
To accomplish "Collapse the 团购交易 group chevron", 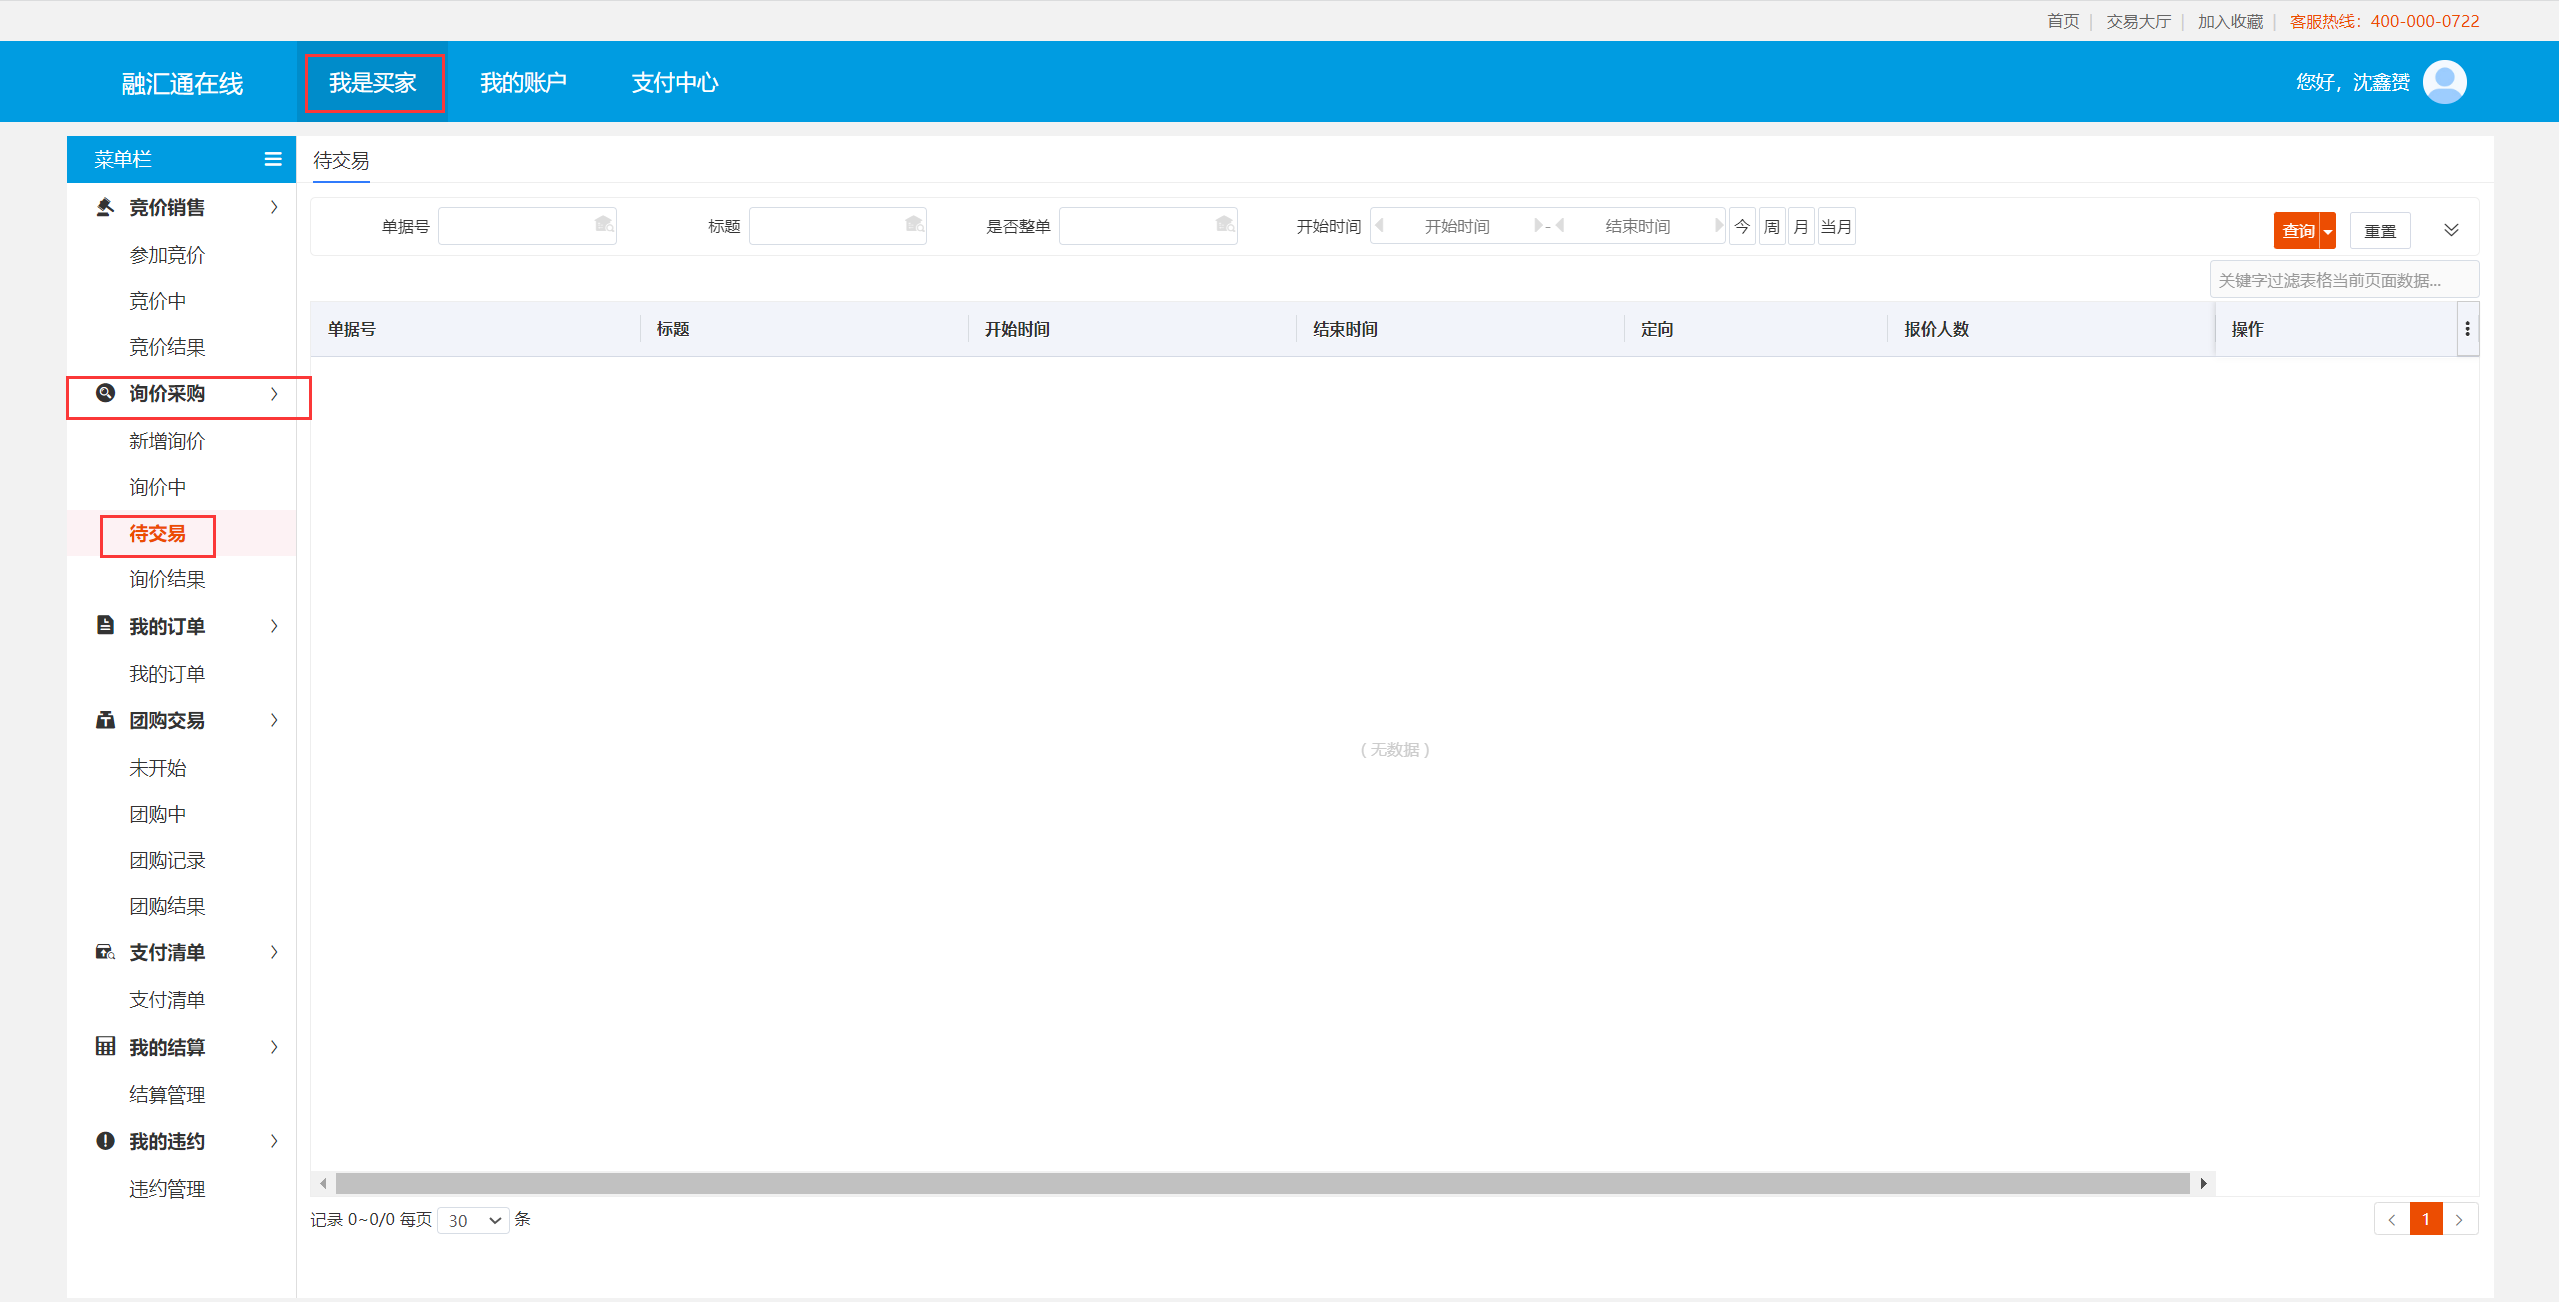I will [274, 720].
